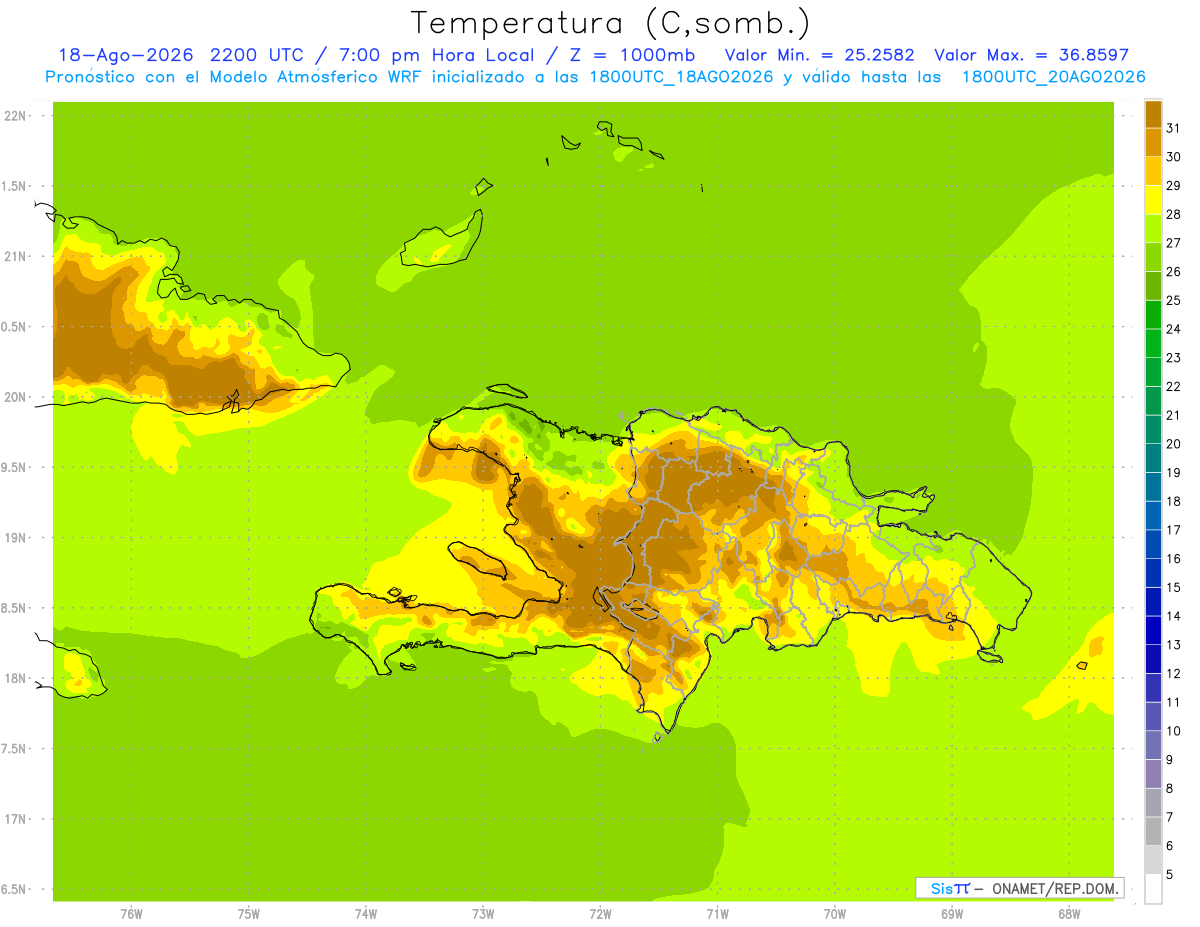Click the '20N' latitude label
Image resolution: width=1200 pixels, height=927 pixels.
coord(17,397)
